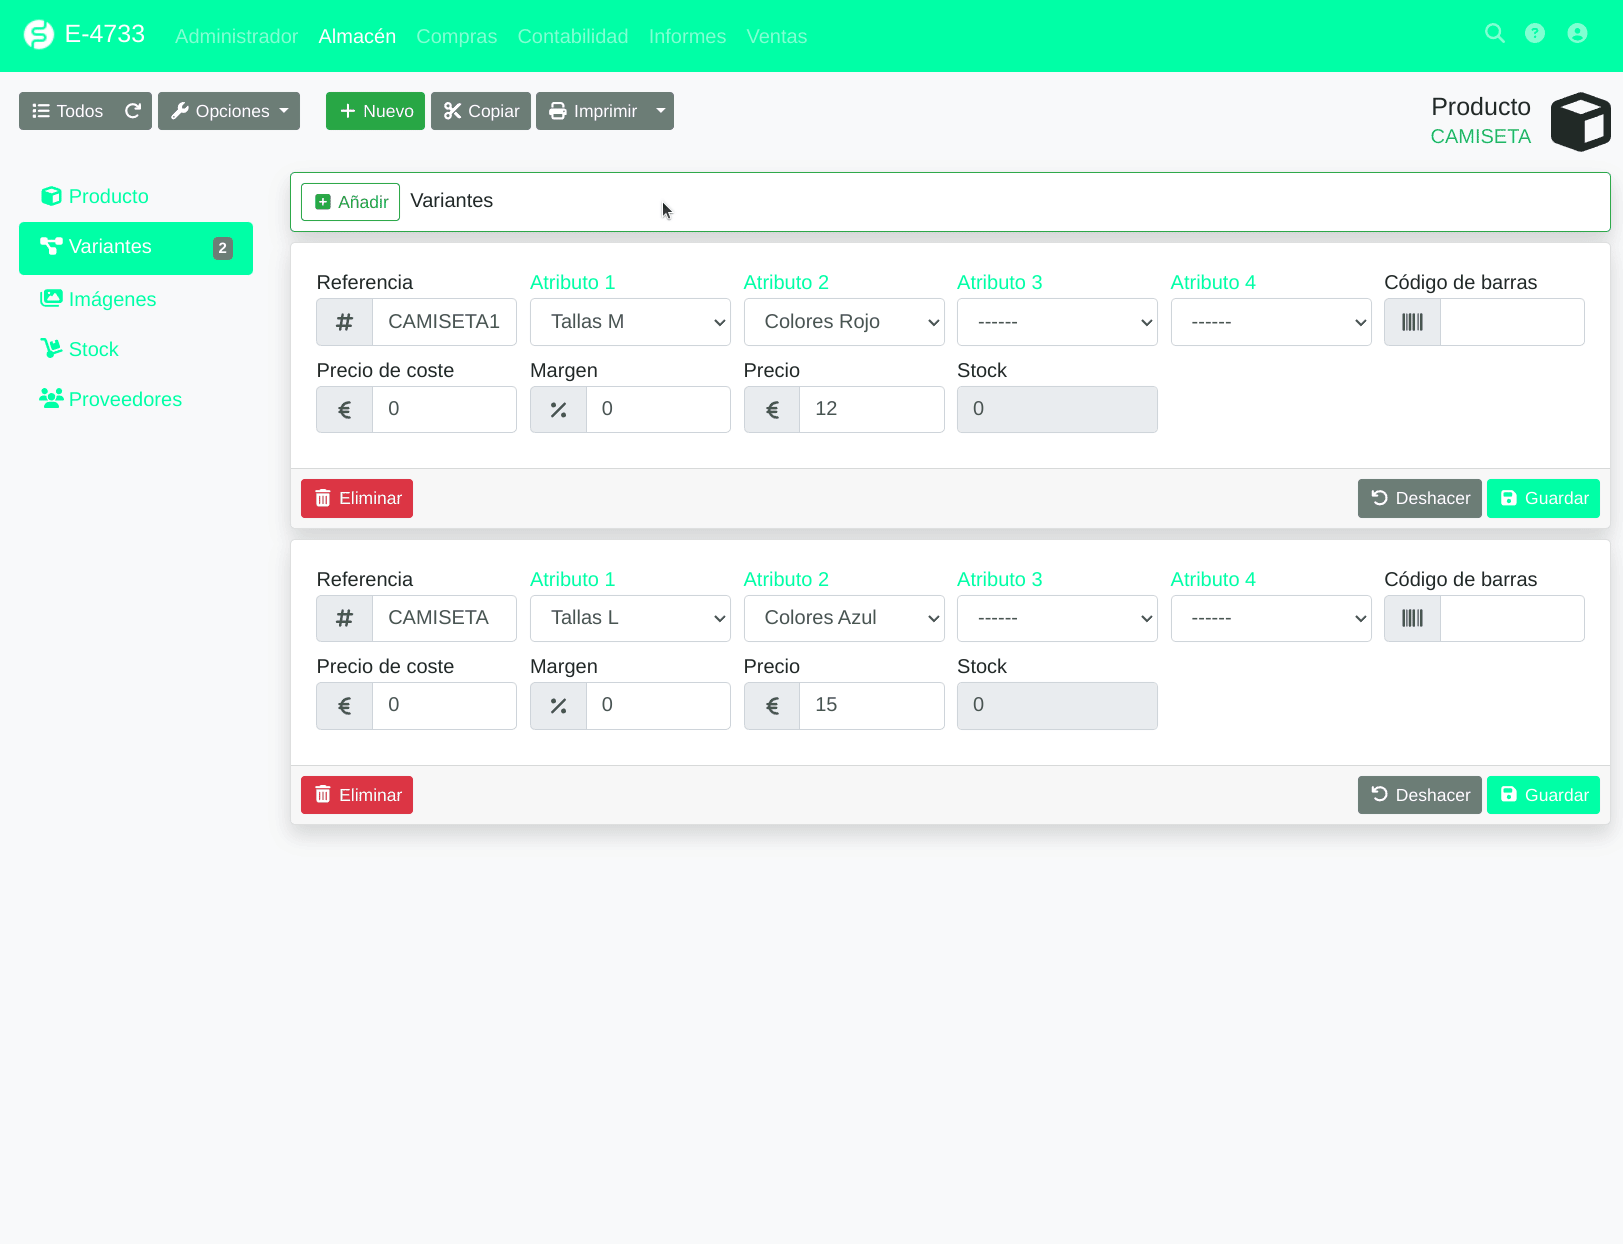This screenshot has width=1623, height=1244.
Task: Delete the Tallas L variant with Eliminar
Action: click(x=357, y=795)
